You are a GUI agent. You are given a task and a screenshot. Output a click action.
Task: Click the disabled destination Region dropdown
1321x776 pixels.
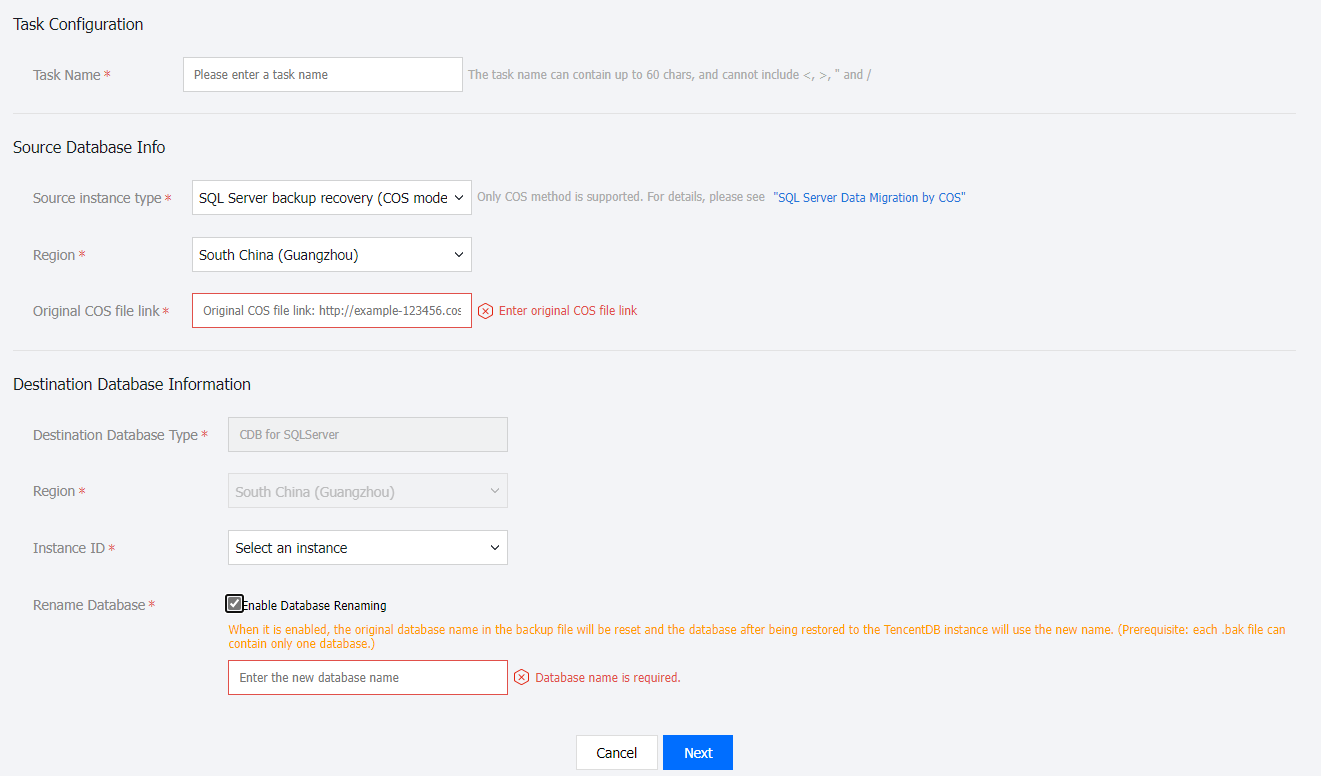(367, 492)
